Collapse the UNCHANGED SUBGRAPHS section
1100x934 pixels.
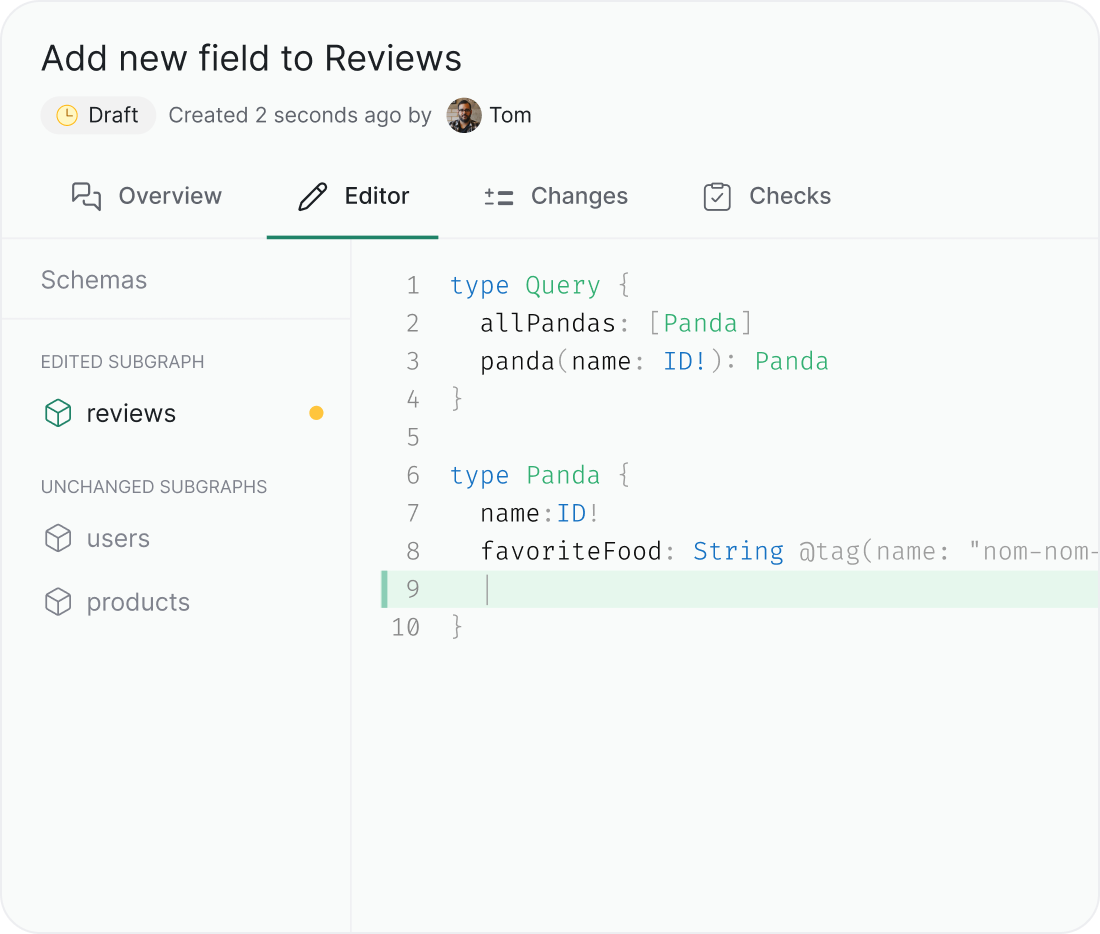click(x=153, y=487)
